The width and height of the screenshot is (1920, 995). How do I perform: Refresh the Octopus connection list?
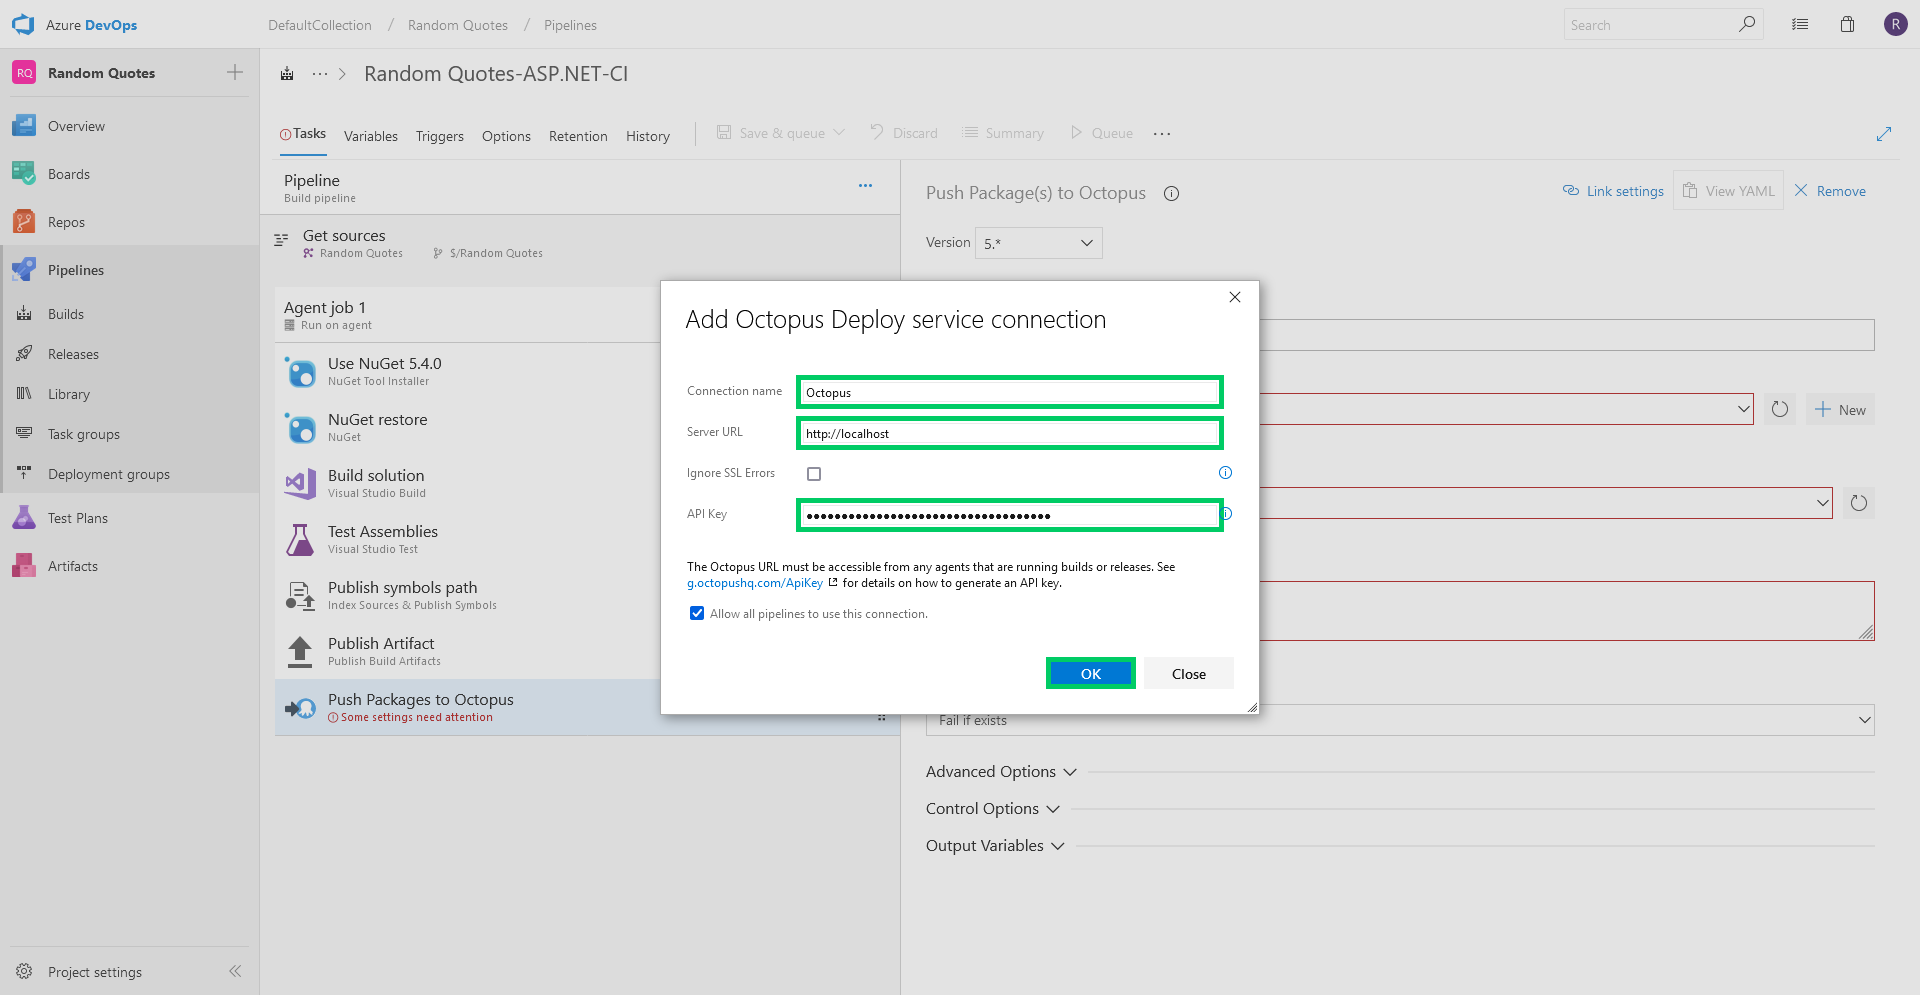(1780, 409)
